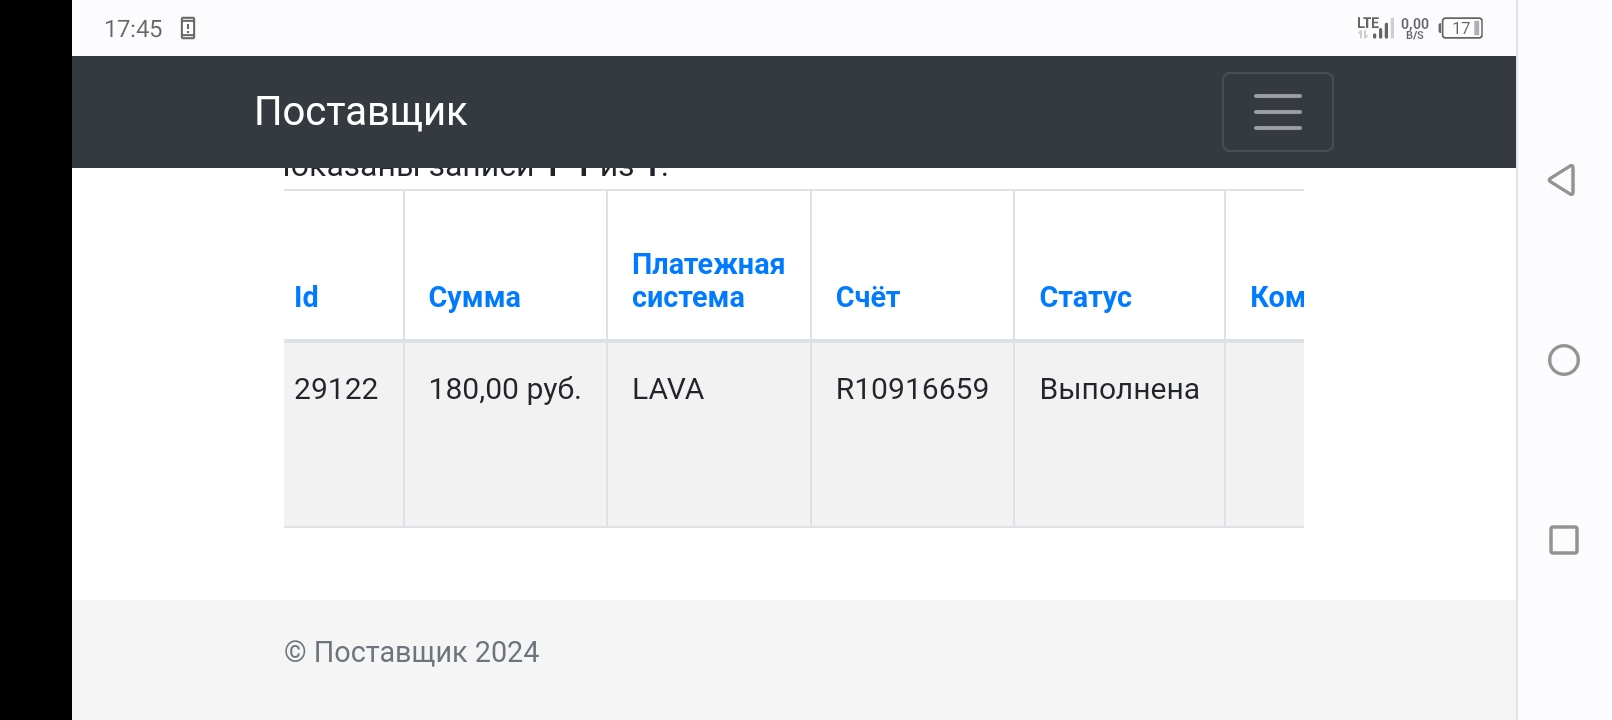The width and height of the screenshot is (1612, 720).
Task: Click the LAVA payment system cell
Action: pyautogui.click(x=668, y=389)
